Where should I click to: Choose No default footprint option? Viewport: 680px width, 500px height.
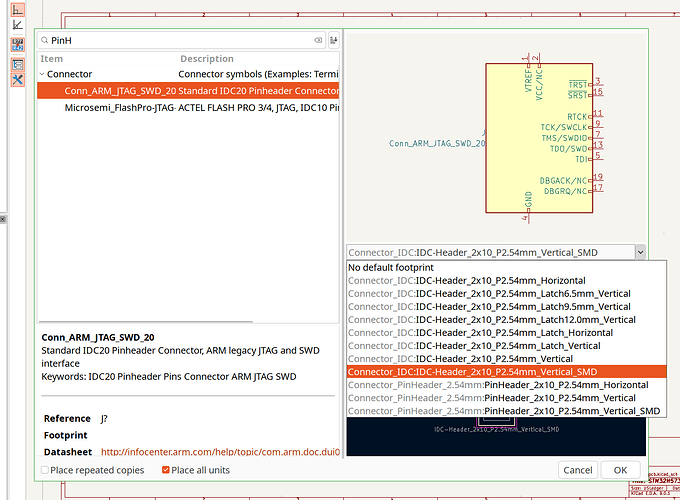(506, 268)
